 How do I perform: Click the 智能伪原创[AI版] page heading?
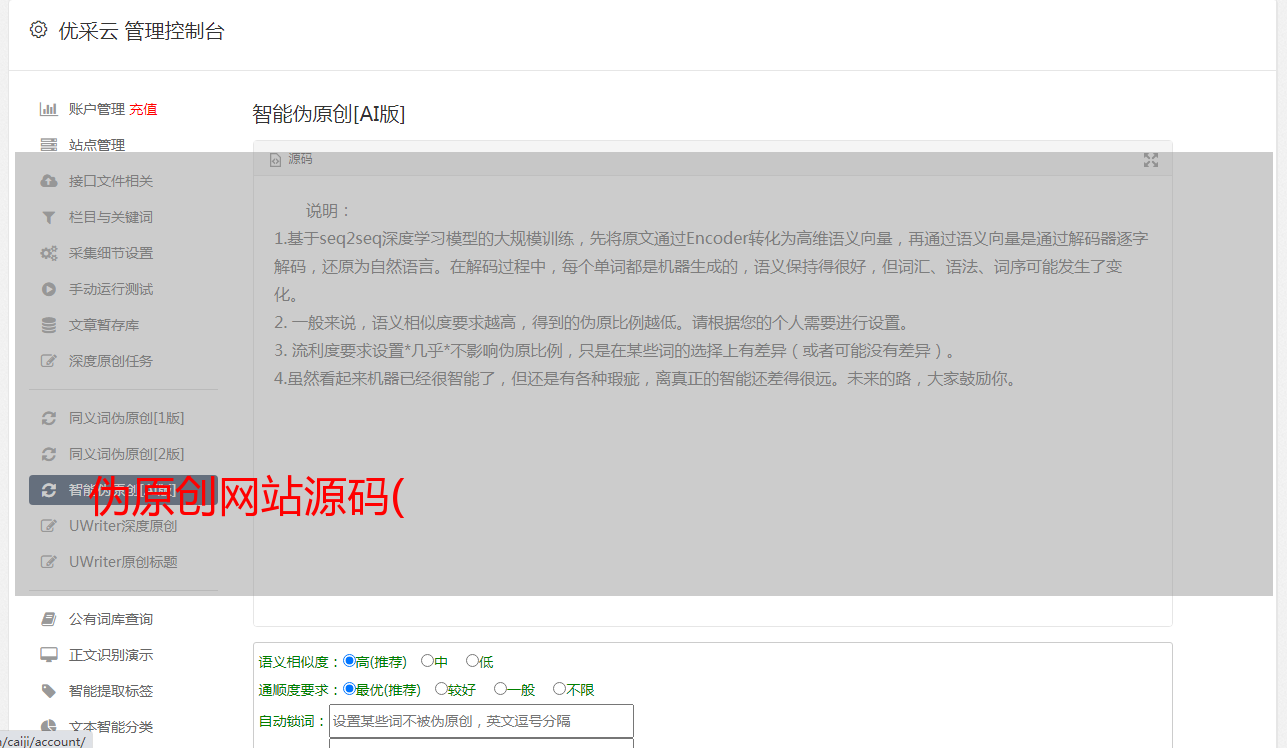coord(329,114)
